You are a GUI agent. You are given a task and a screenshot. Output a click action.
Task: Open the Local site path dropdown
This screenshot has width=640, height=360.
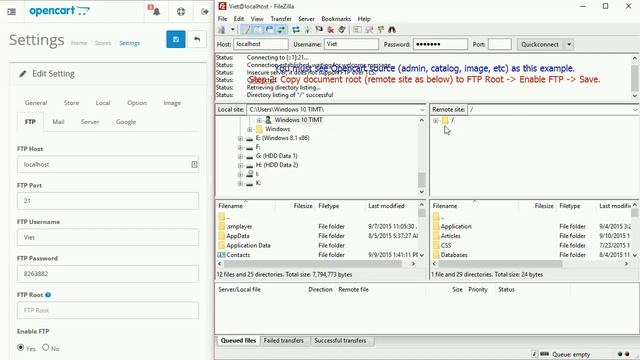tap(422, 109)
